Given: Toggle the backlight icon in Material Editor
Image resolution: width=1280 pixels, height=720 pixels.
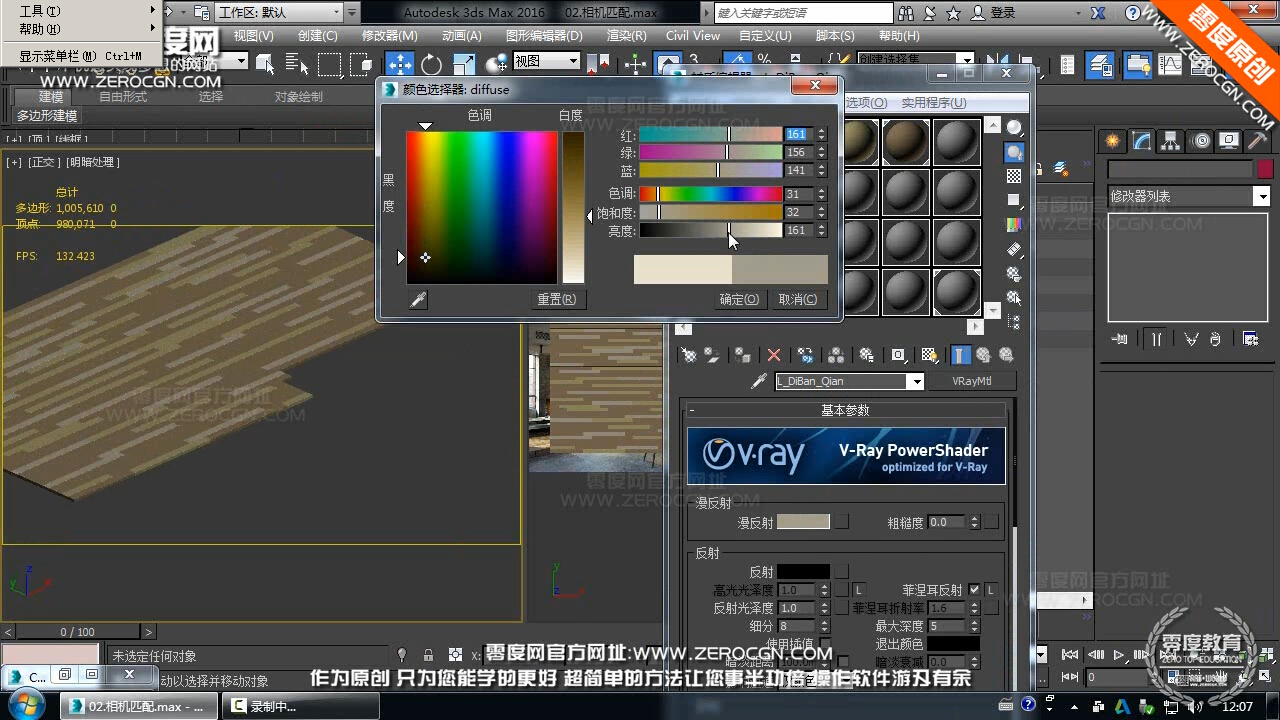Looking at the screenshot, I should (1014, 153).
